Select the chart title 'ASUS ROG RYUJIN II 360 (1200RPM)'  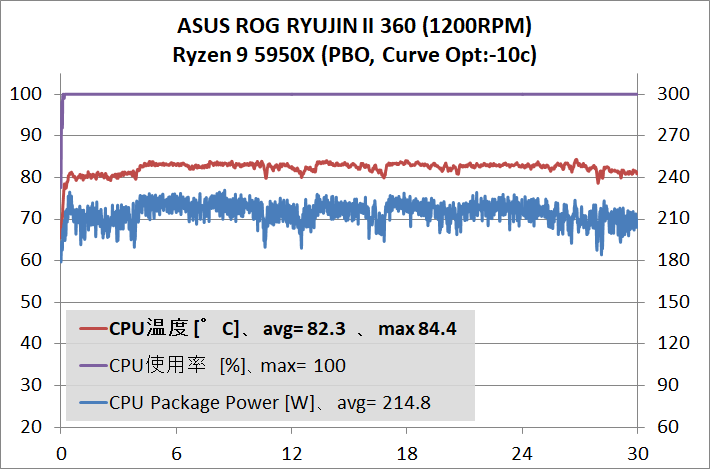(355, 27)
